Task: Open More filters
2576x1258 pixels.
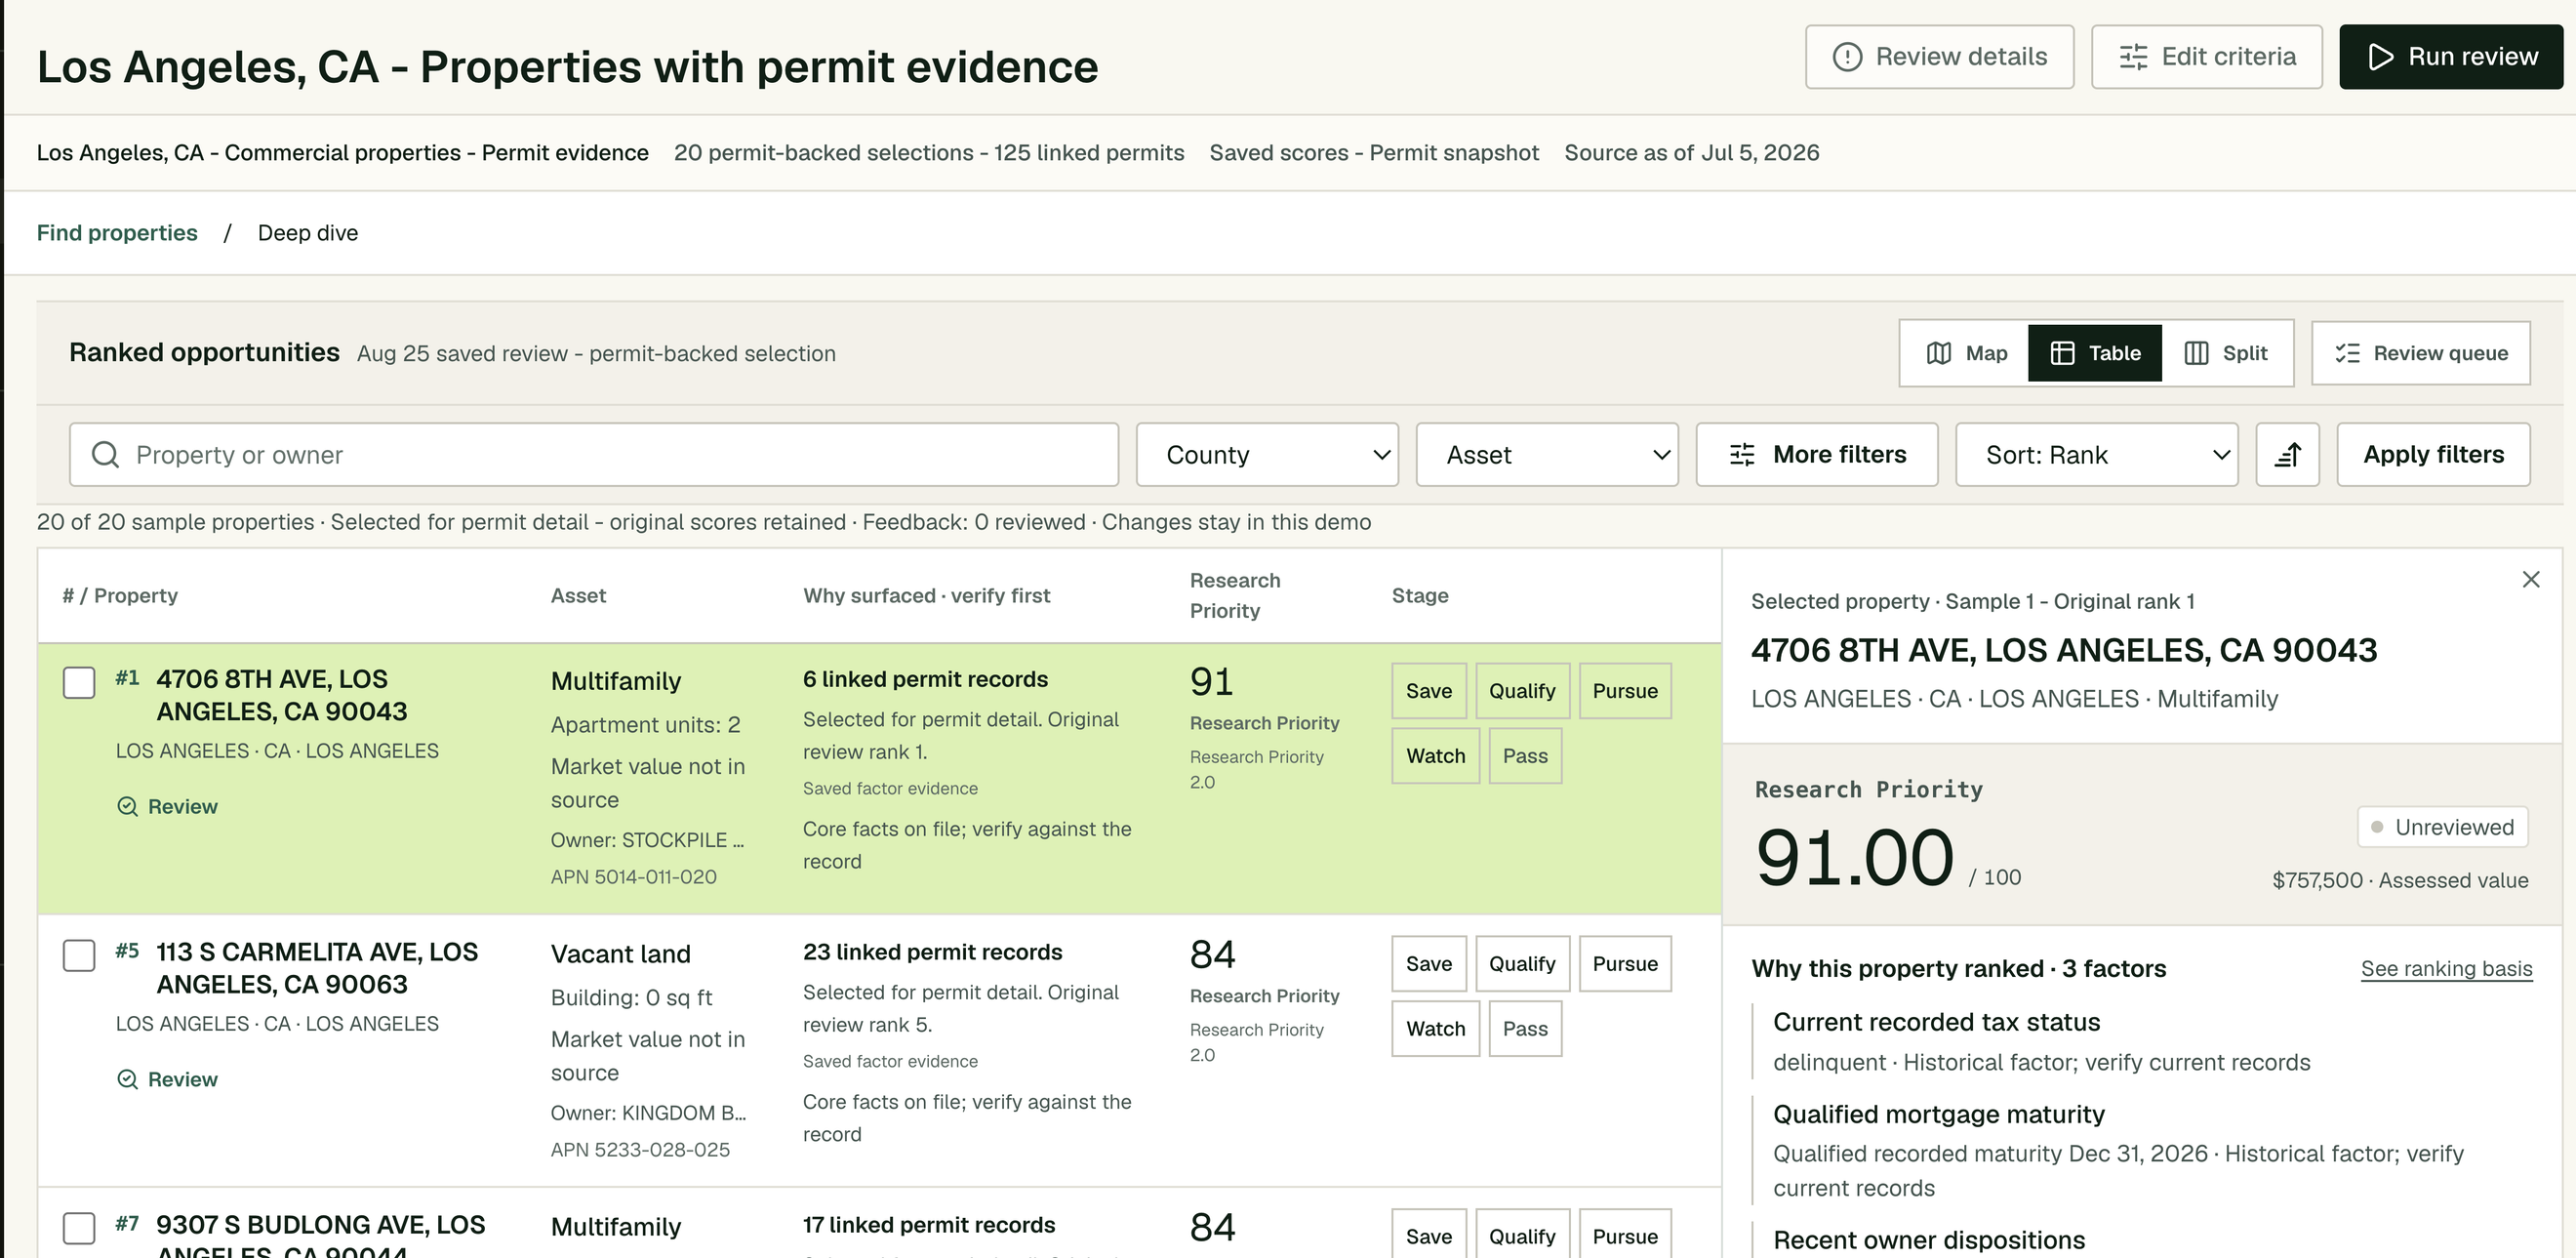Action: click(1817, 455)
